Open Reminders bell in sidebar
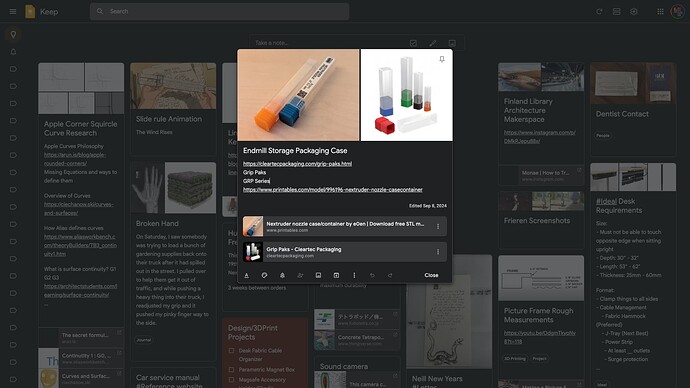Image resolution: width=690 pixels, height=388 pixels. tap(13, 52)
